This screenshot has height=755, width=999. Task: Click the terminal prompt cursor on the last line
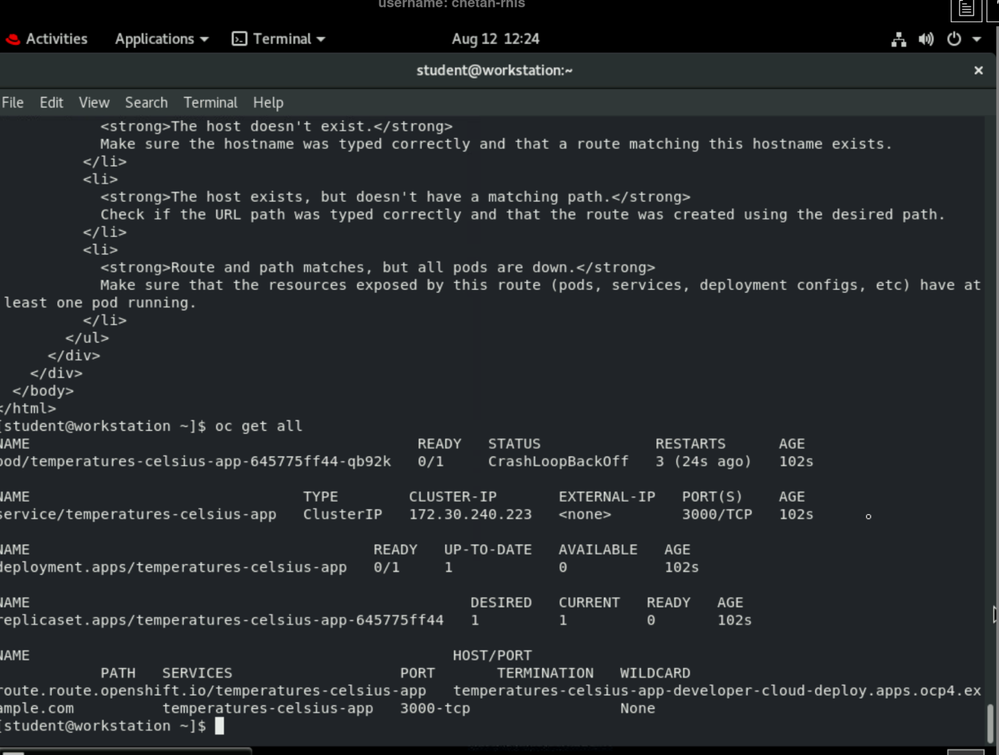click(x=219, y=726)
